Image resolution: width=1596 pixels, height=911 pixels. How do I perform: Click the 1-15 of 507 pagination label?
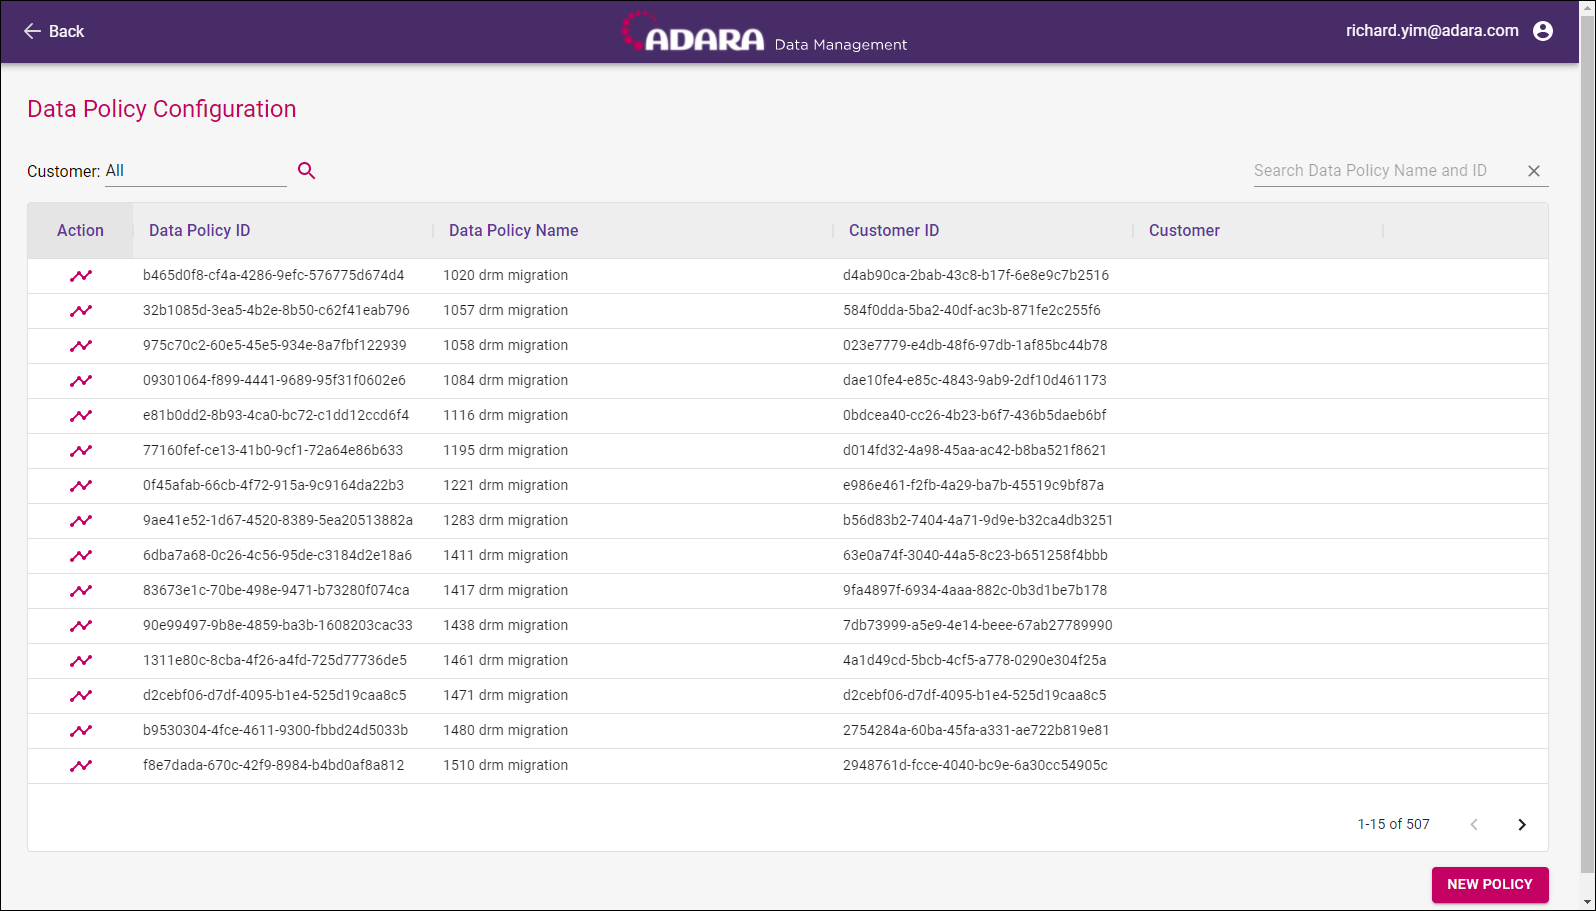click(x=1393, y=825)
